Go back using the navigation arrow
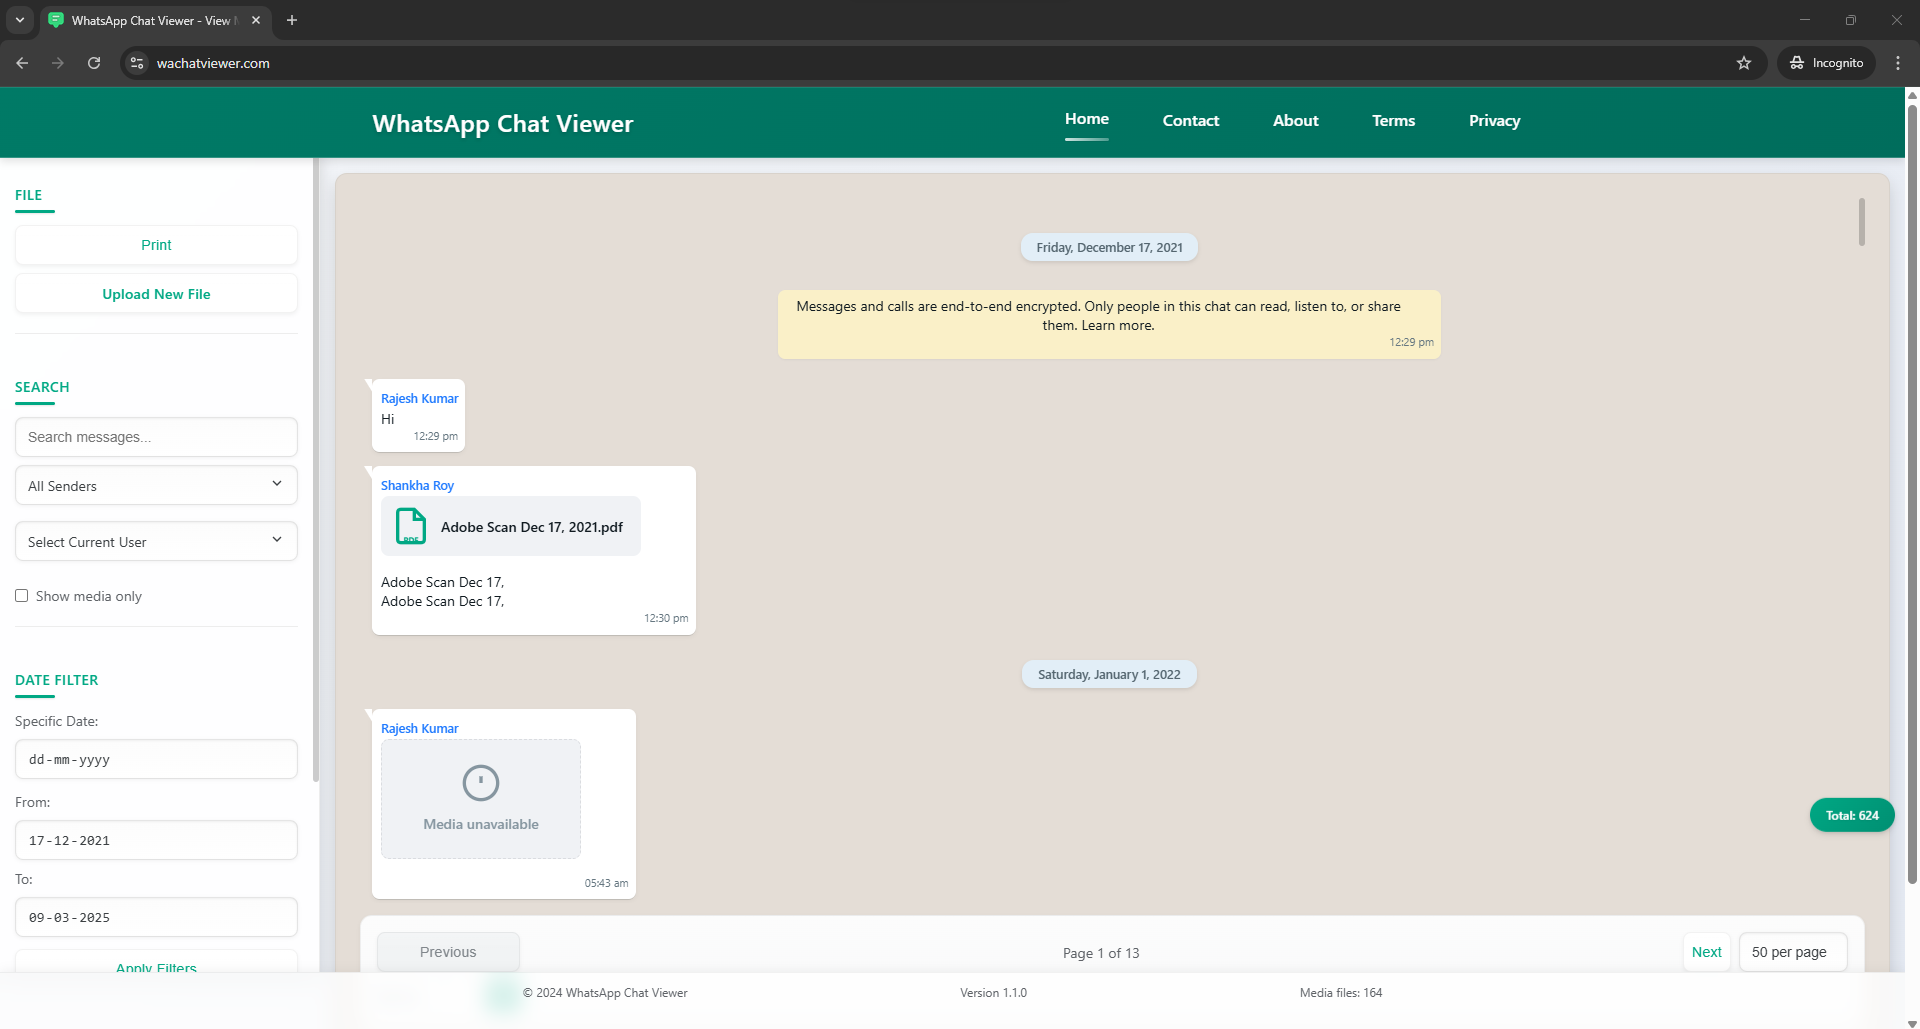1920x1029 pixels. pos(22,63)
